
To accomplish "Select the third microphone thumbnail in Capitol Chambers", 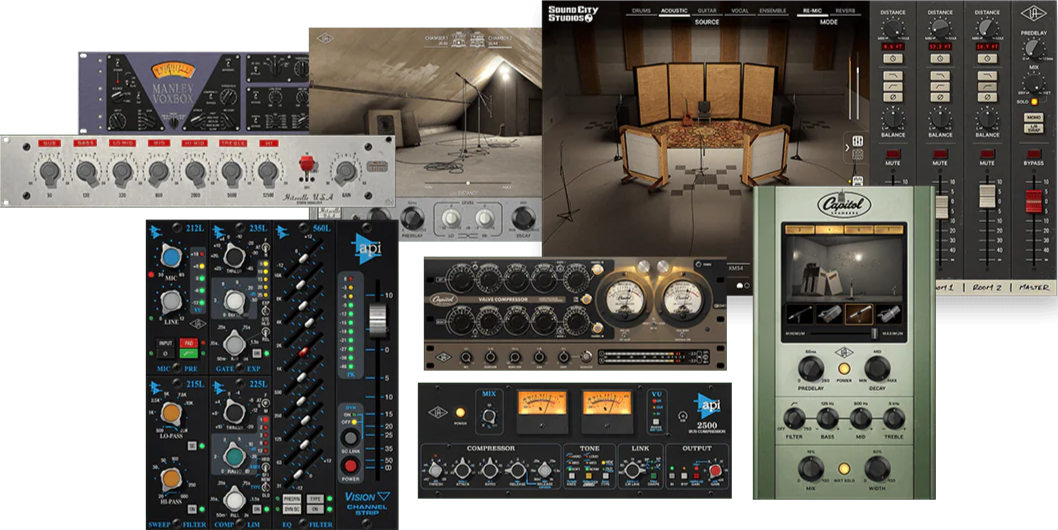I will pos(858,314).
